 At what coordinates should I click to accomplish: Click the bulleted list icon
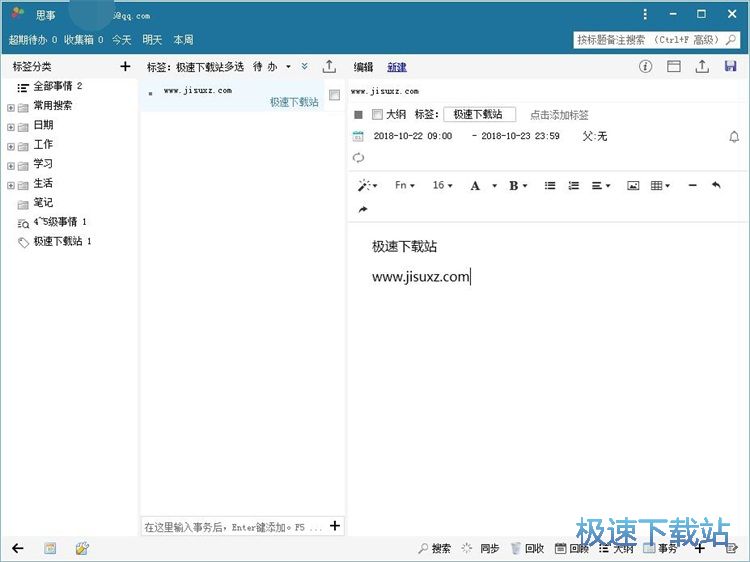(550, 186)
